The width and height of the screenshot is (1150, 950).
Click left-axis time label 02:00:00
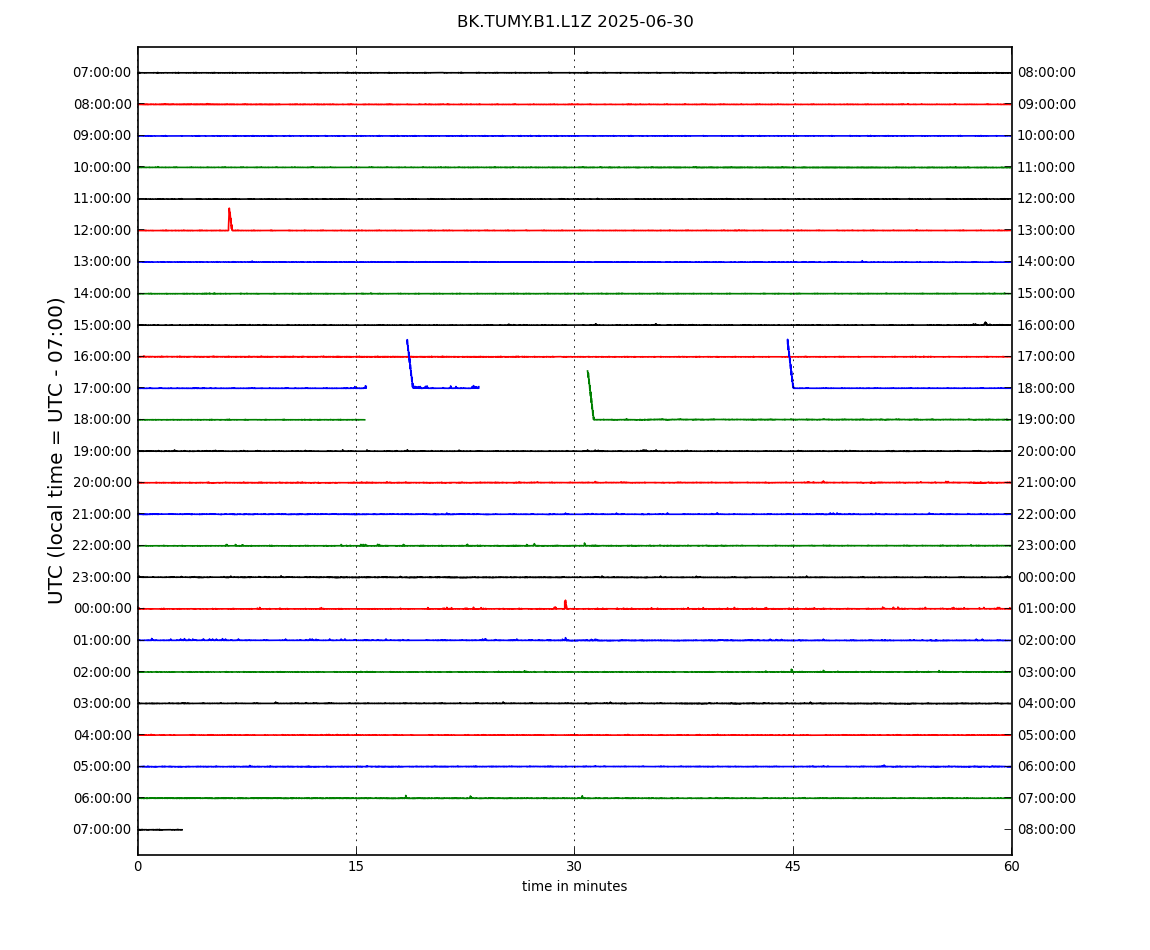click(103, 672)
